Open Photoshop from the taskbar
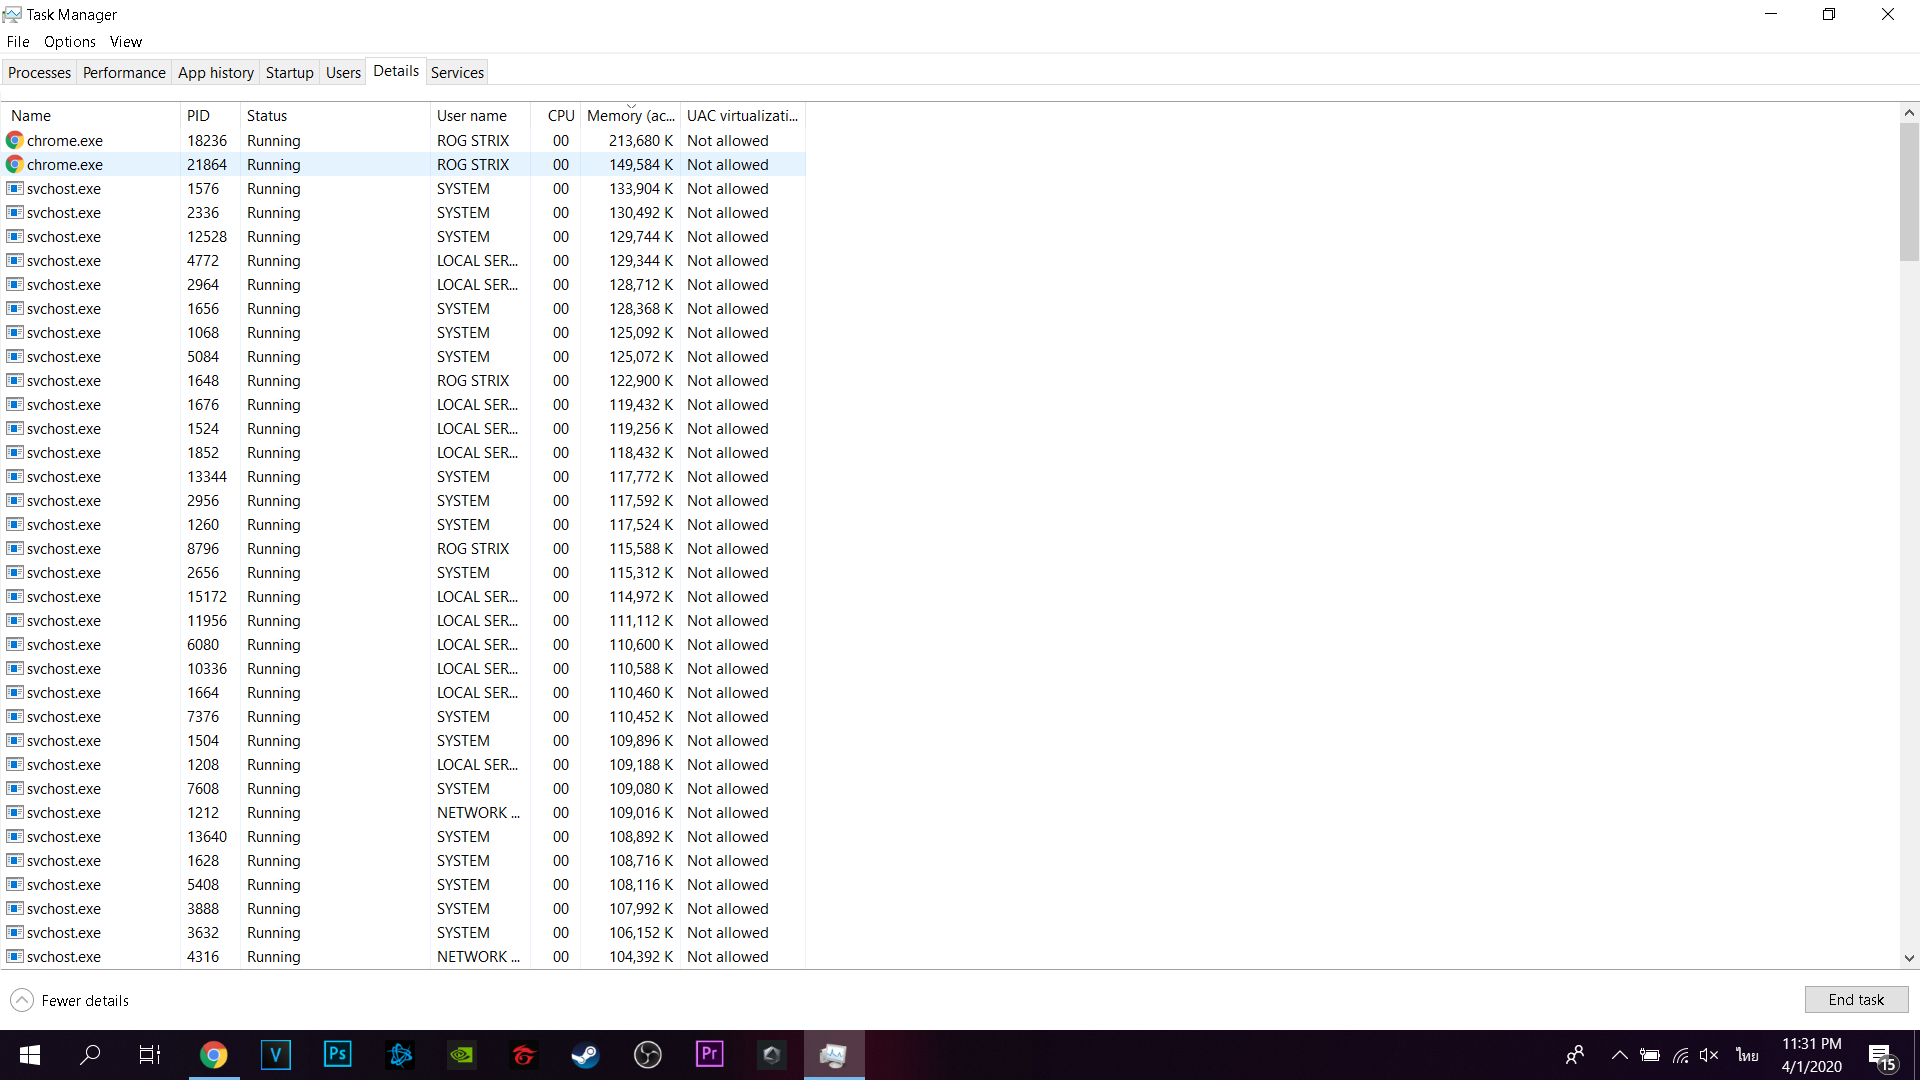The width and height of the screenshot is (1920, 1080). tap(338, 1055)
